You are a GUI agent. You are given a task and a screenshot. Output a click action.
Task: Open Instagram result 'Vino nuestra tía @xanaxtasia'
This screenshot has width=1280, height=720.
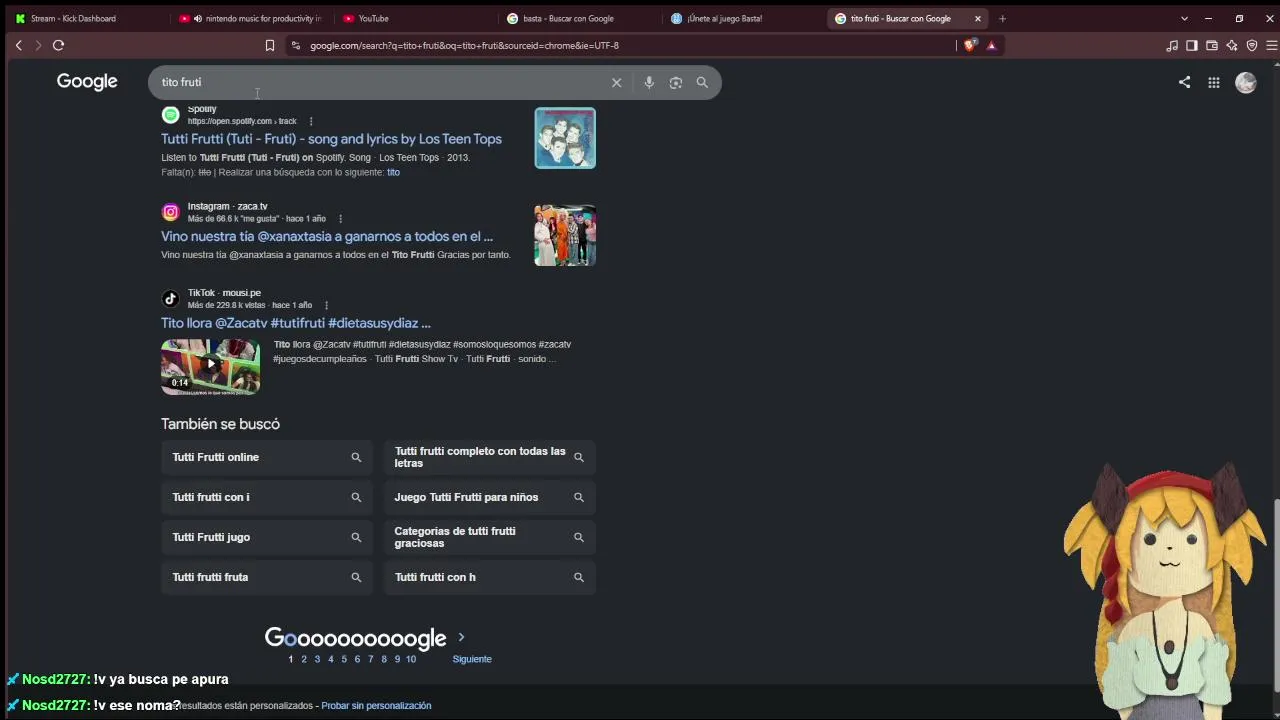coord(327,237)
